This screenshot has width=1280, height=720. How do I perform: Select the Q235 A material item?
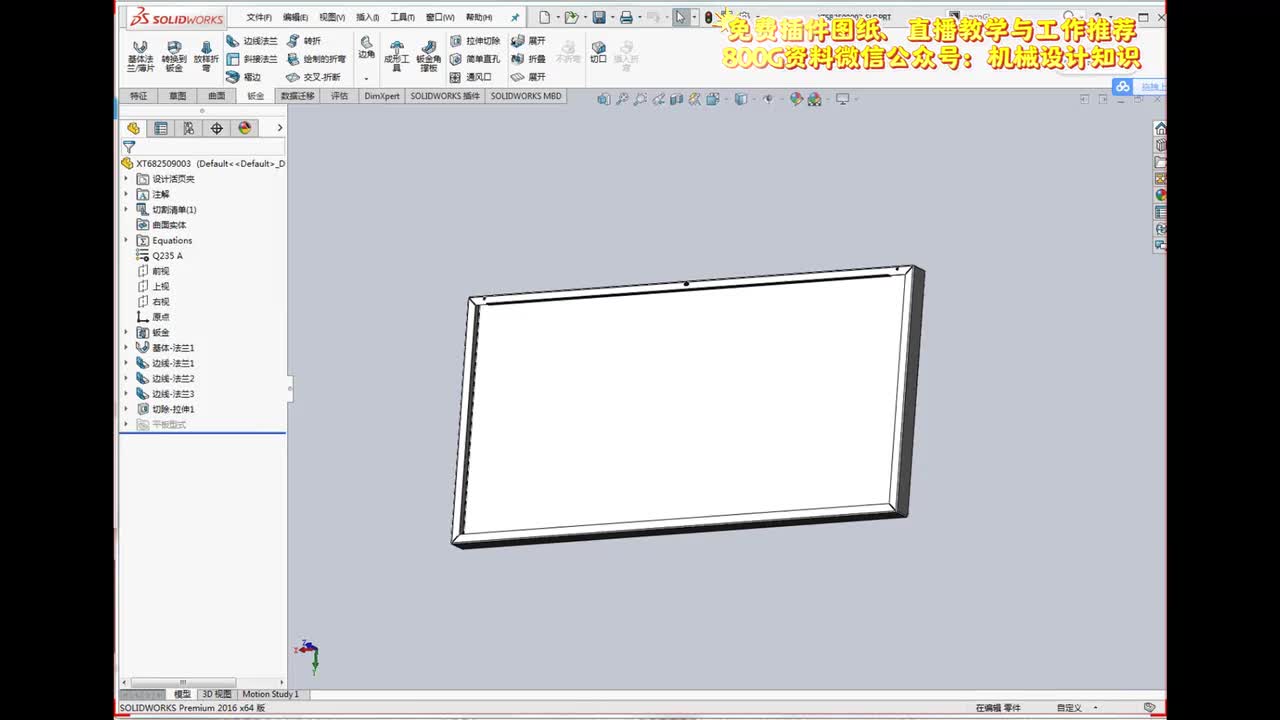click(159, 256)
